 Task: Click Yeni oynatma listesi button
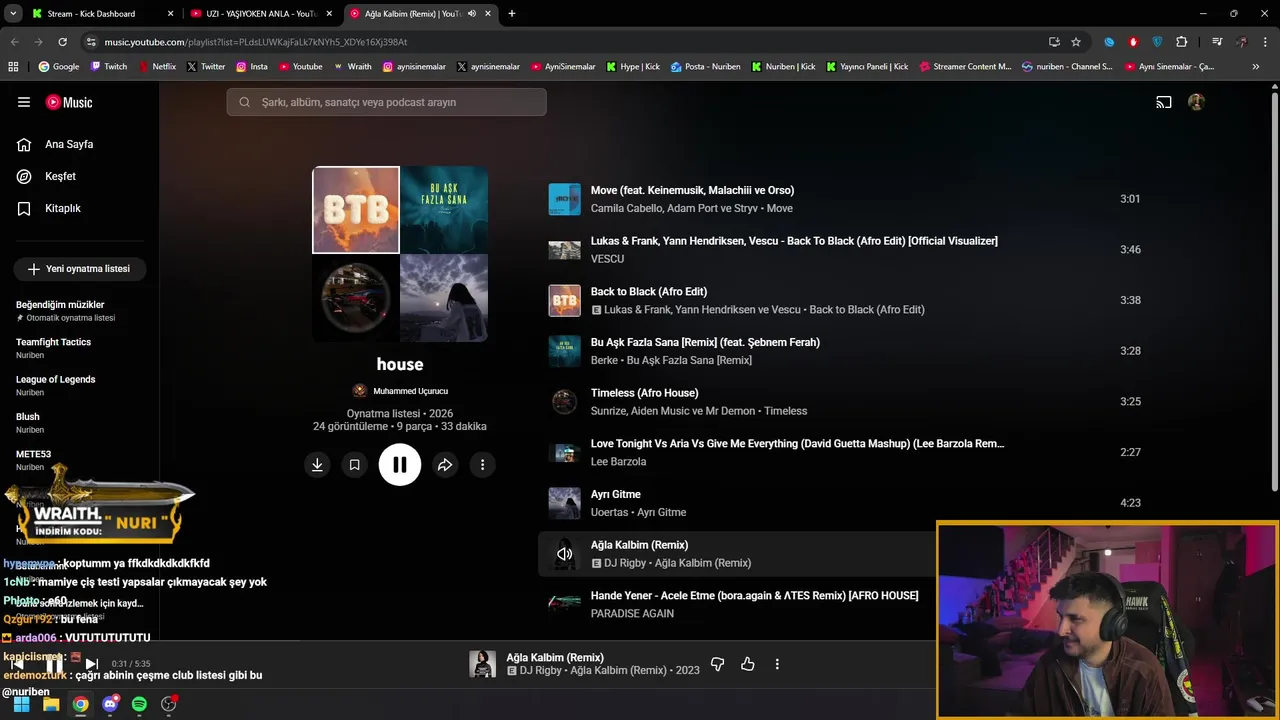pos(80,269)
